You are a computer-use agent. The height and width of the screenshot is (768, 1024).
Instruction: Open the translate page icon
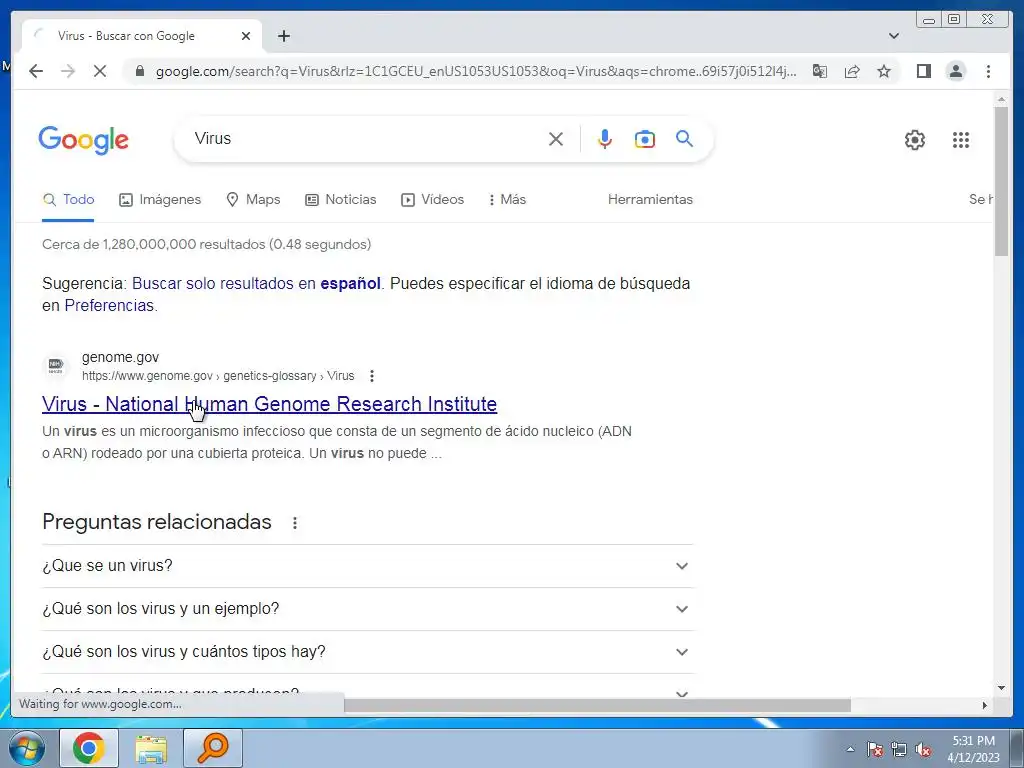(x=820, y=71)
